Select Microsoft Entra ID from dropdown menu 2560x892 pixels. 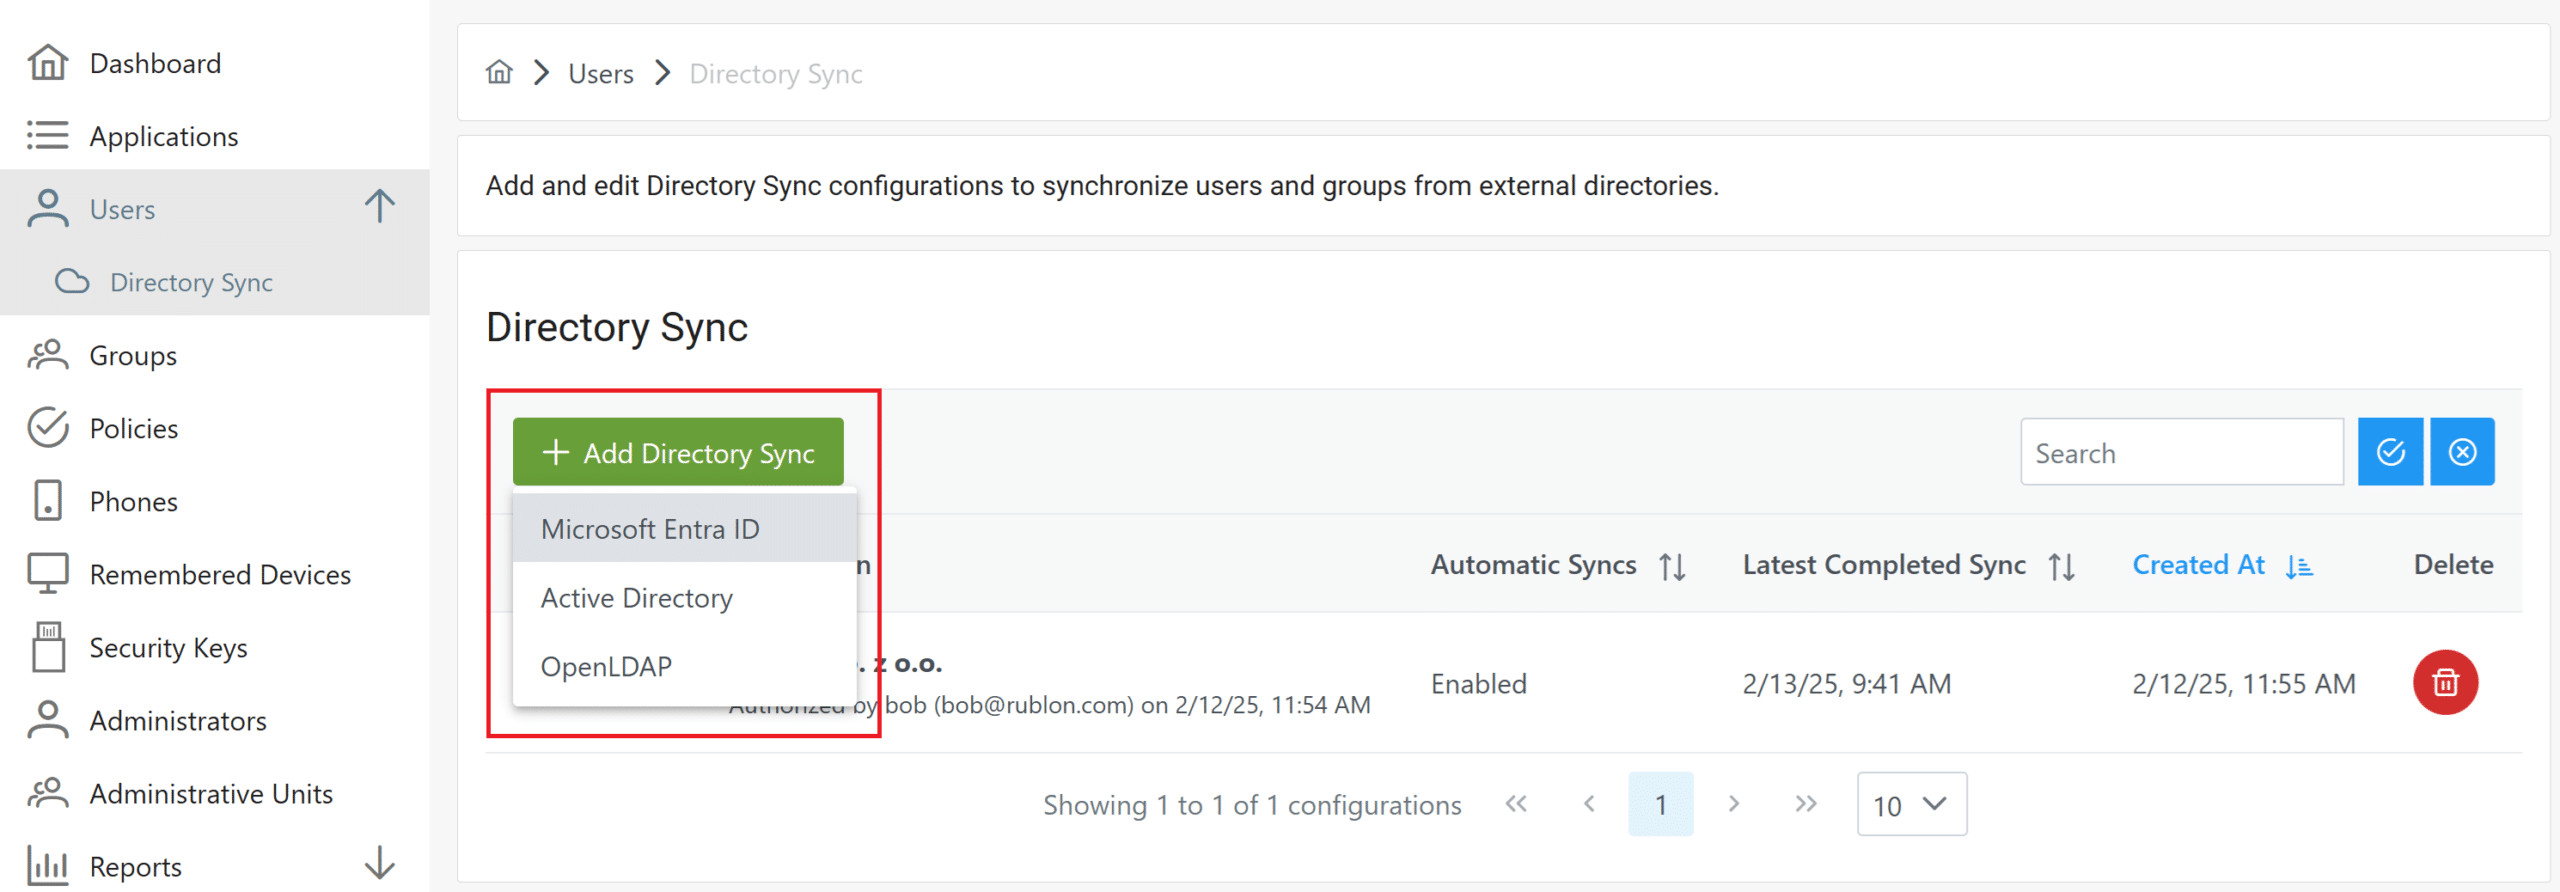coord(650,529)
